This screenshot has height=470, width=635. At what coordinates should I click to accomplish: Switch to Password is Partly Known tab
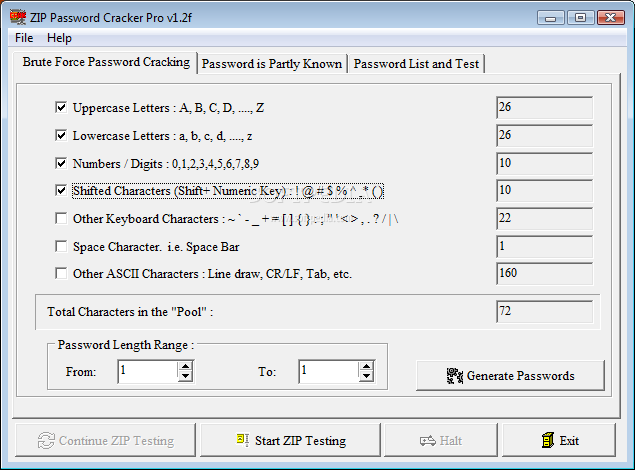click(272, 63)
